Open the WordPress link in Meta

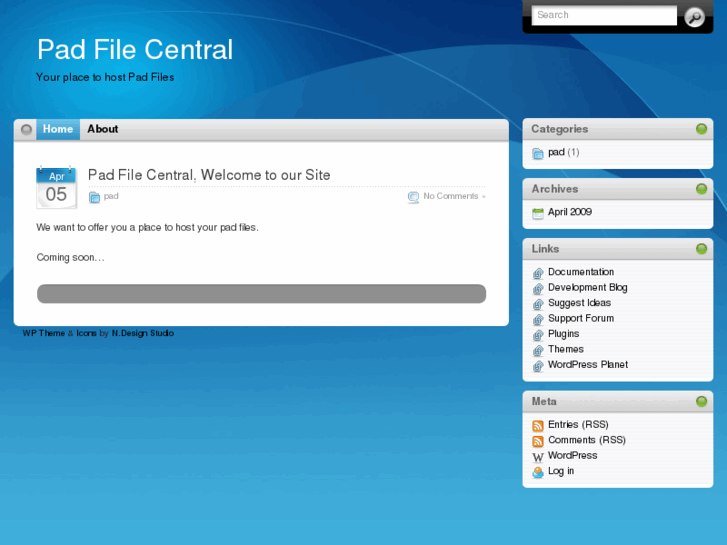coord(573,455)
